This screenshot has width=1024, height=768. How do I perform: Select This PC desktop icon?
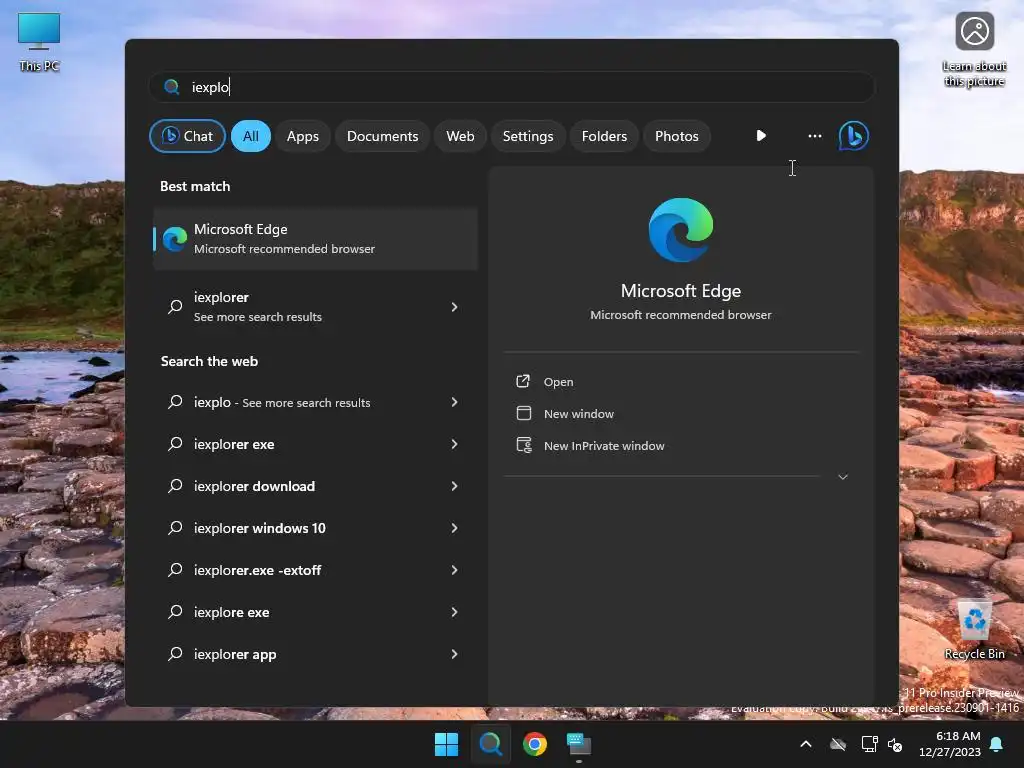[x=39, y=42]
